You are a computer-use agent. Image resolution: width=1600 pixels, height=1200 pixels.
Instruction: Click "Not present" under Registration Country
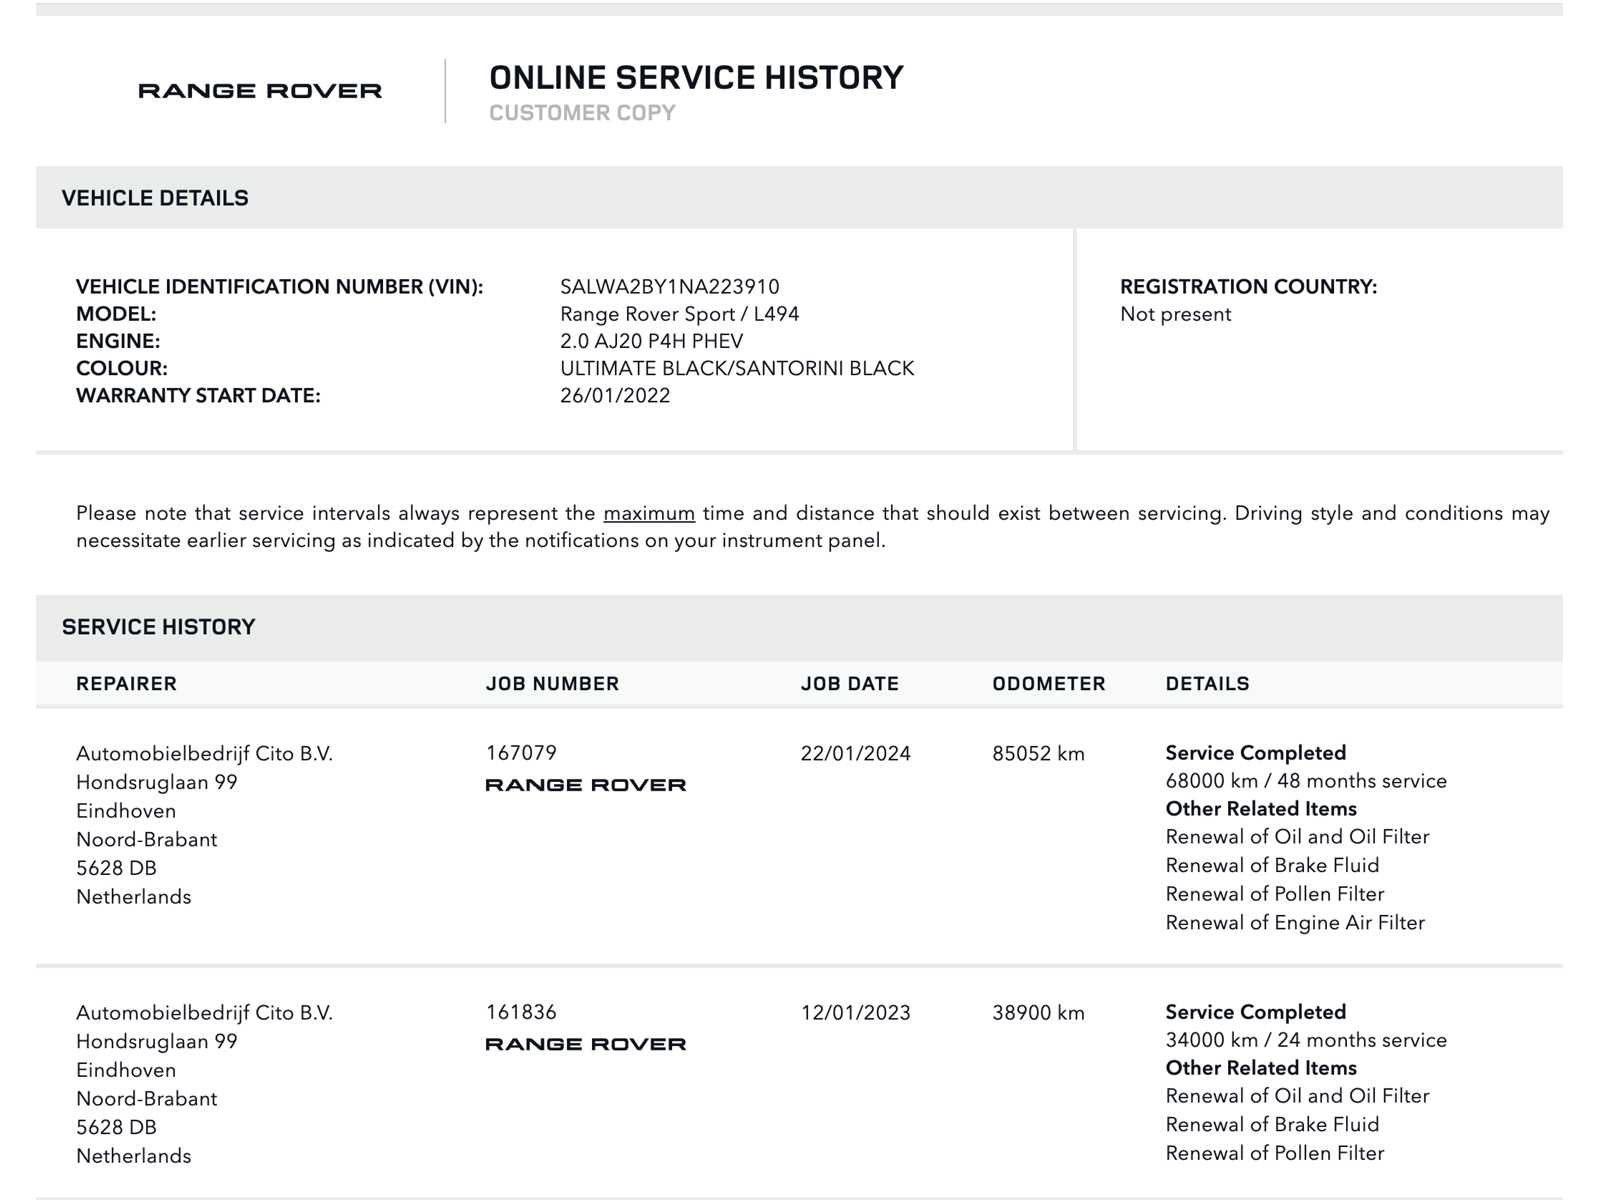[1175, 314]
